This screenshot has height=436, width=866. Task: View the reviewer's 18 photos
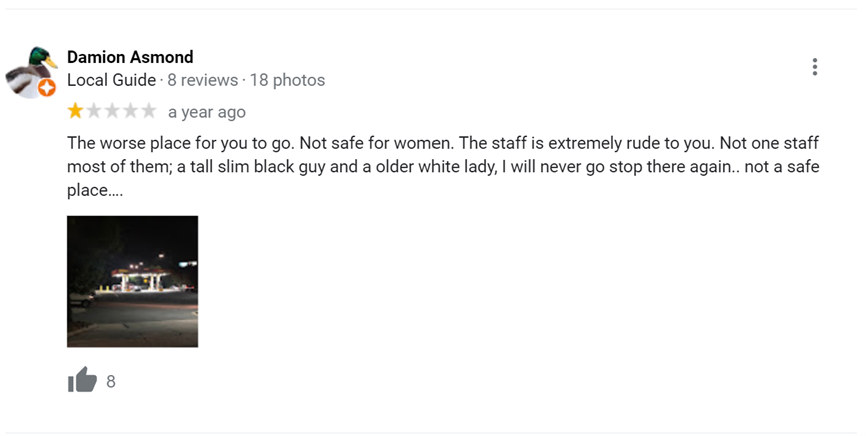pyautogui.click(x=287, y=80)
